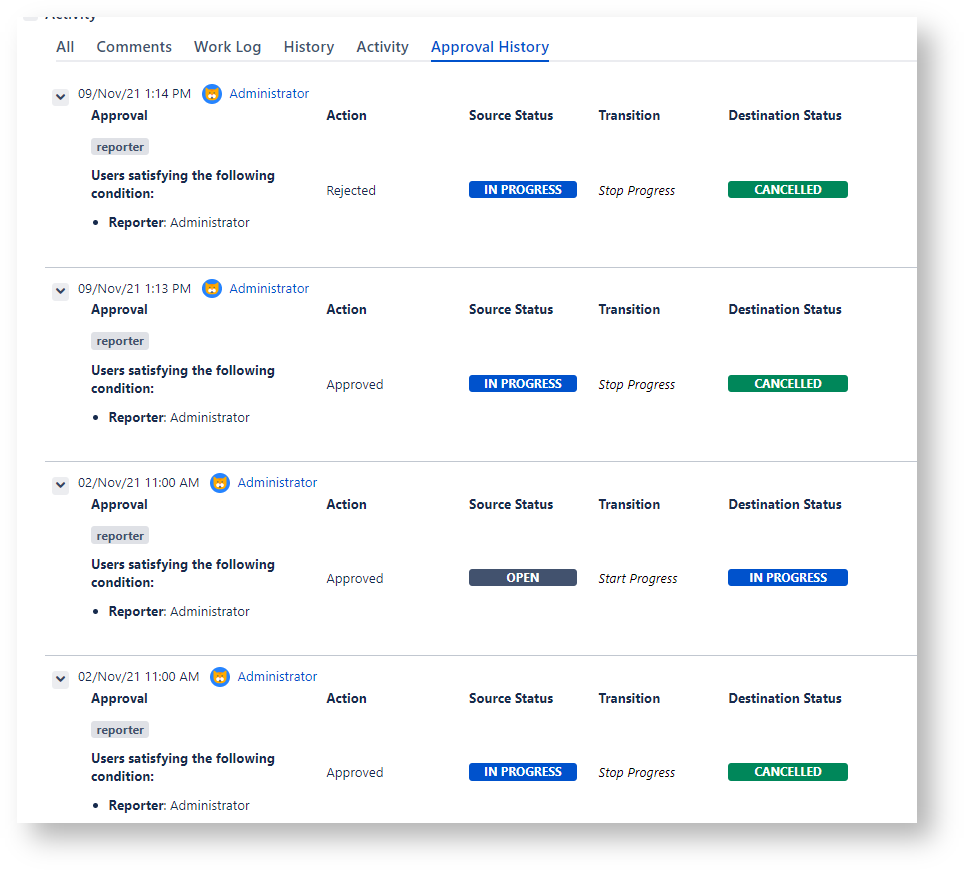Viewport: 965px width, 871px height.
Task: Click the reporter tag in the Rejected entry
Action: [120, 147]
